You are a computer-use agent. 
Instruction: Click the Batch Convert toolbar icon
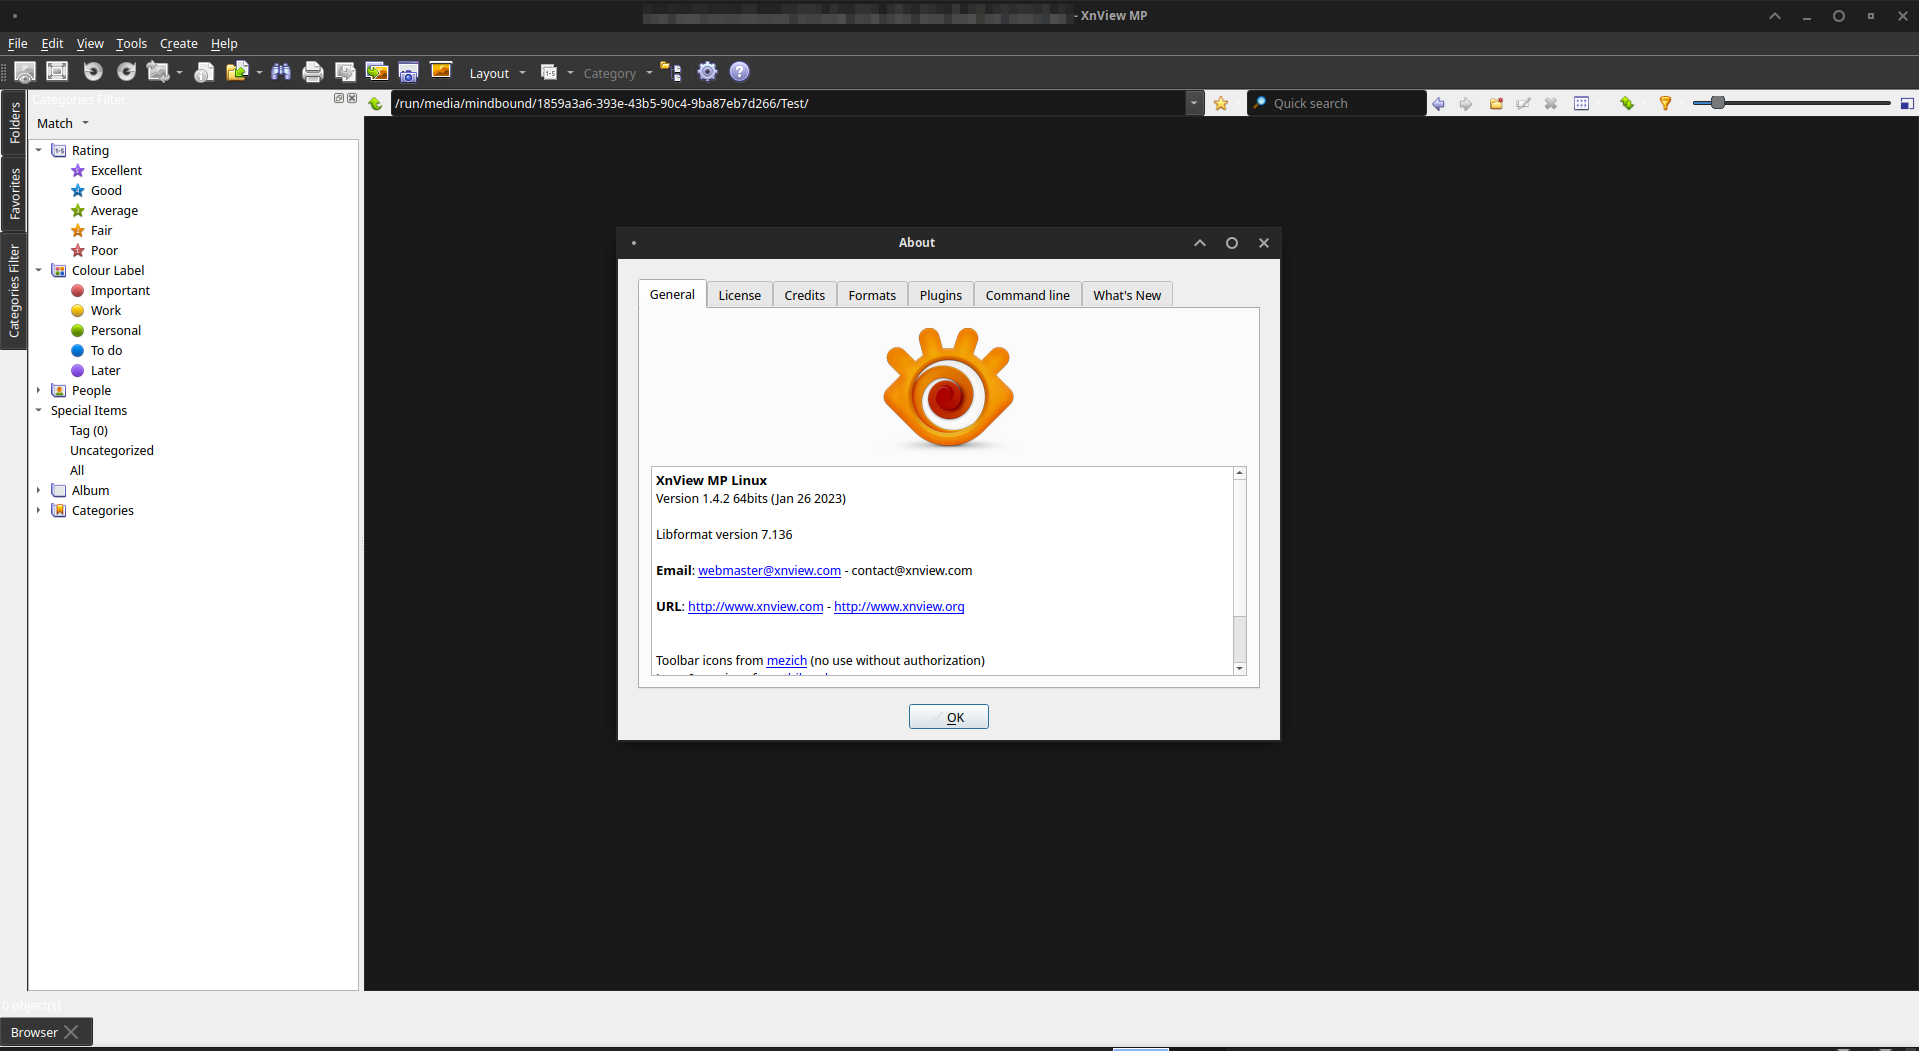345,72
